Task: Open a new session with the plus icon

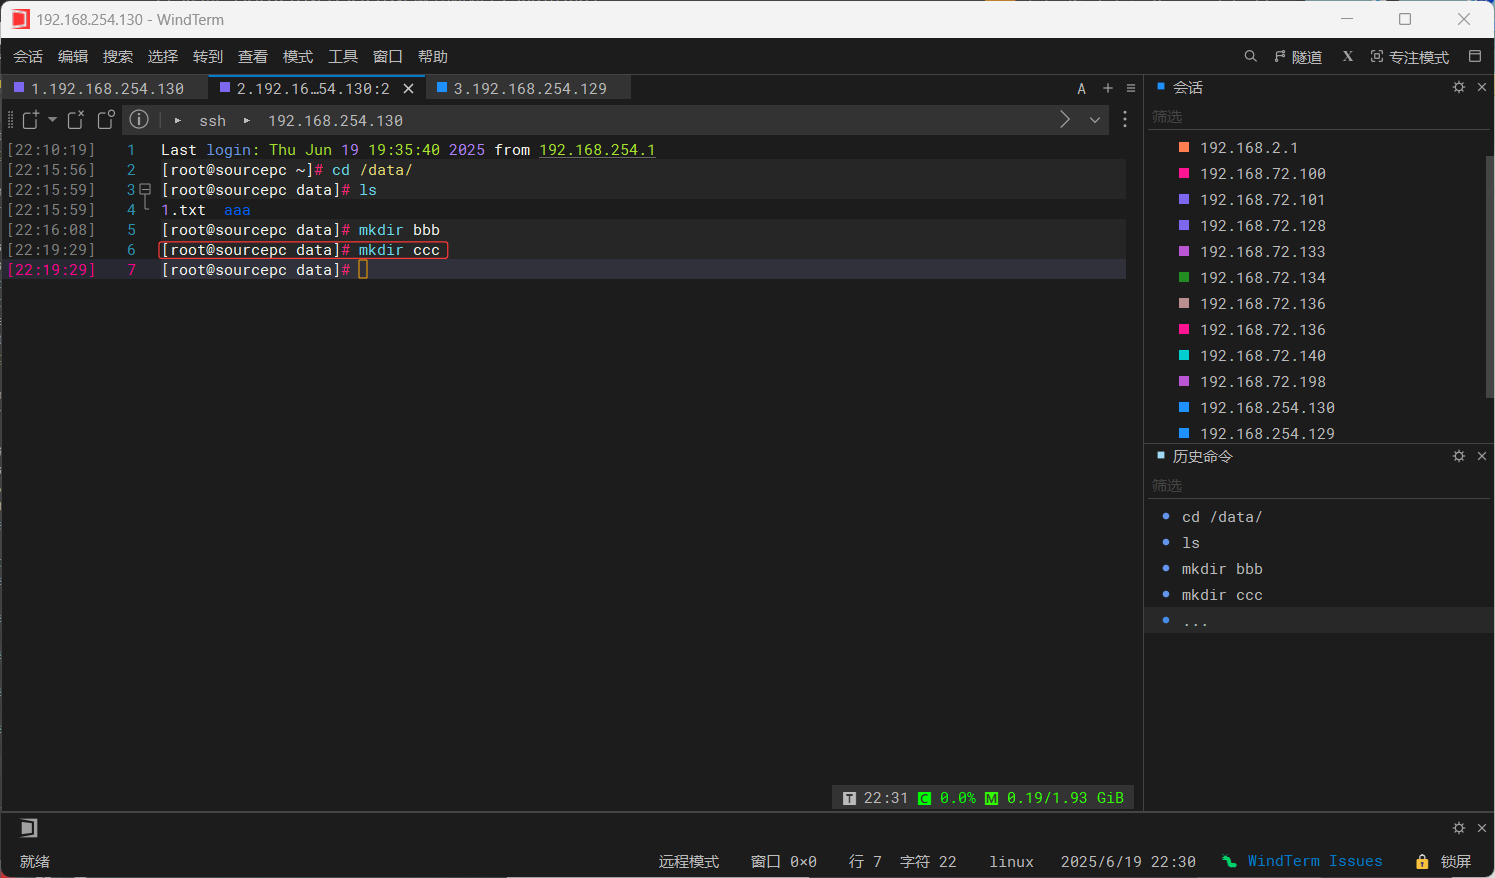Action: tap(1107, 88)
